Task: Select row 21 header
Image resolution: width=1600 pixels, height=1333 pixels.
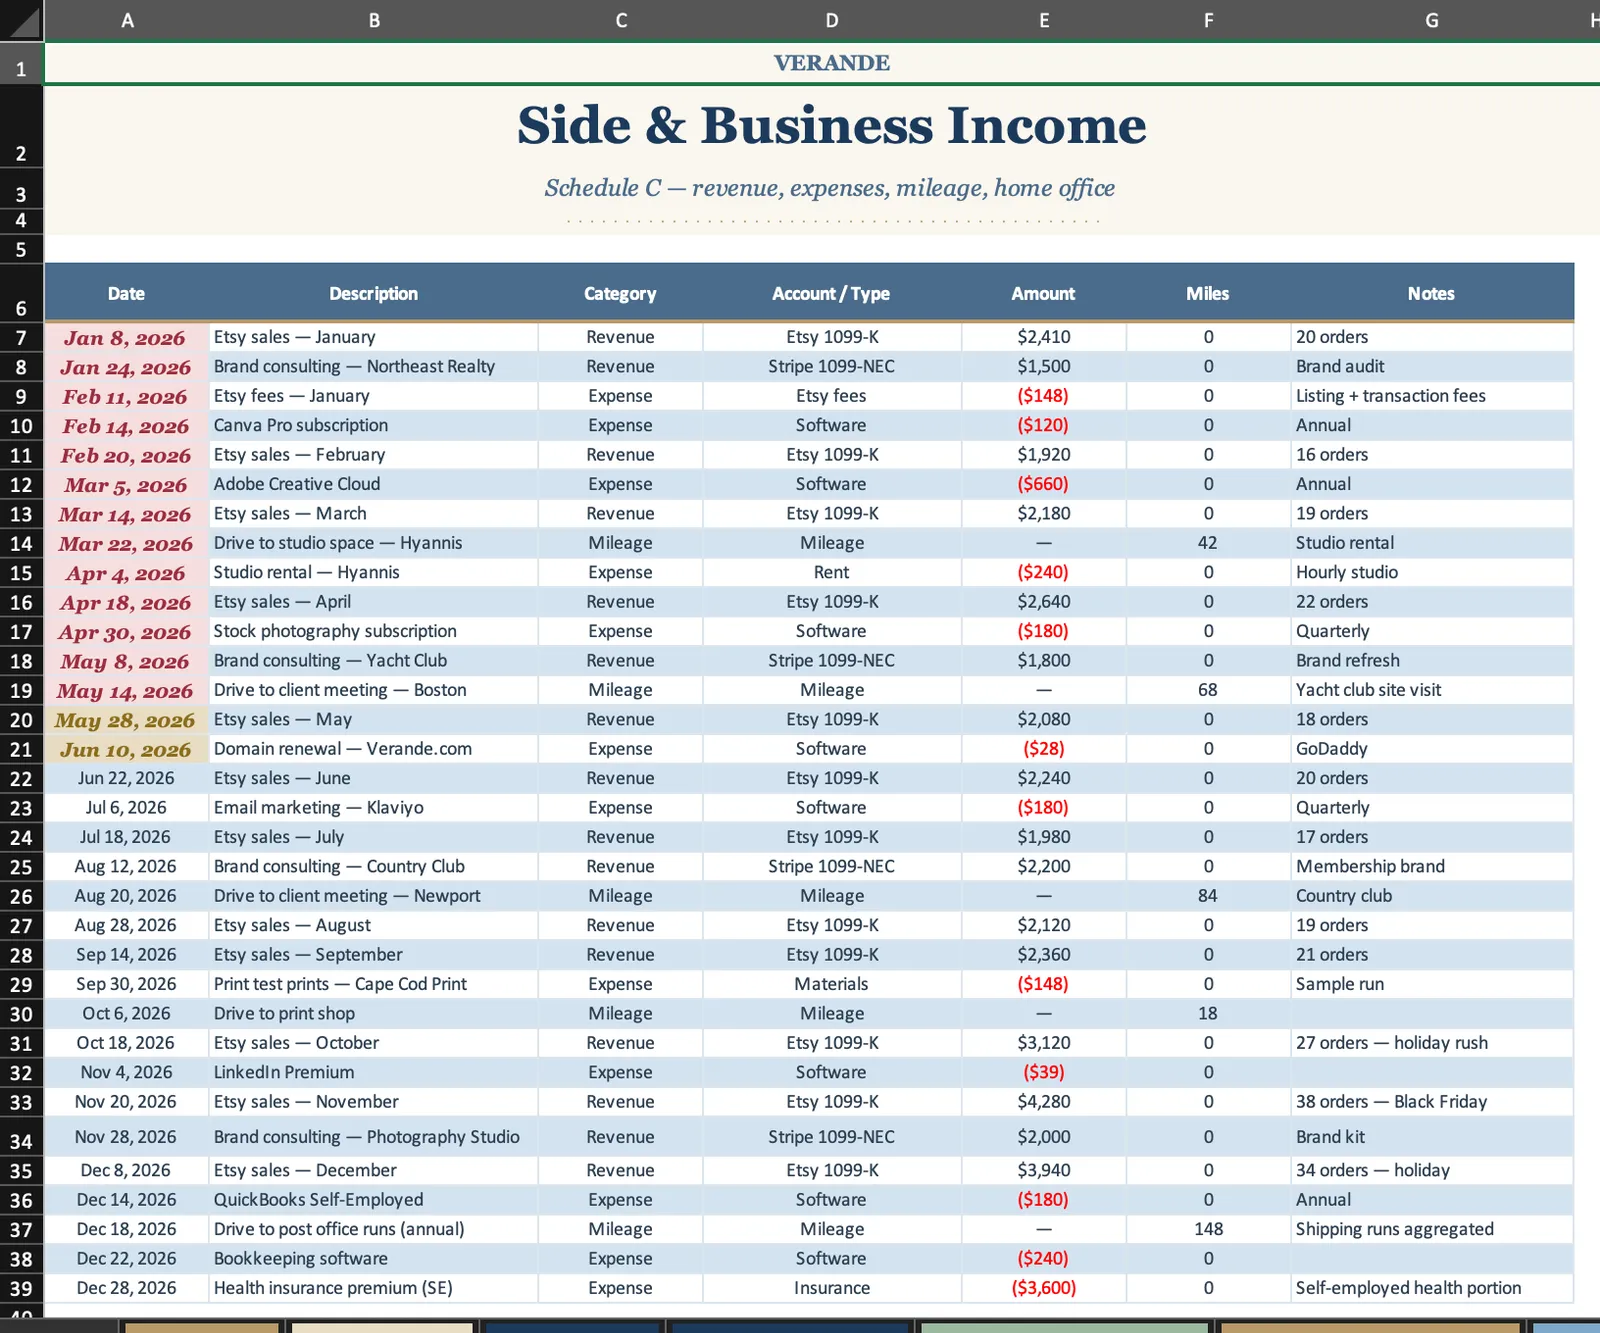Action: point(21,750)
